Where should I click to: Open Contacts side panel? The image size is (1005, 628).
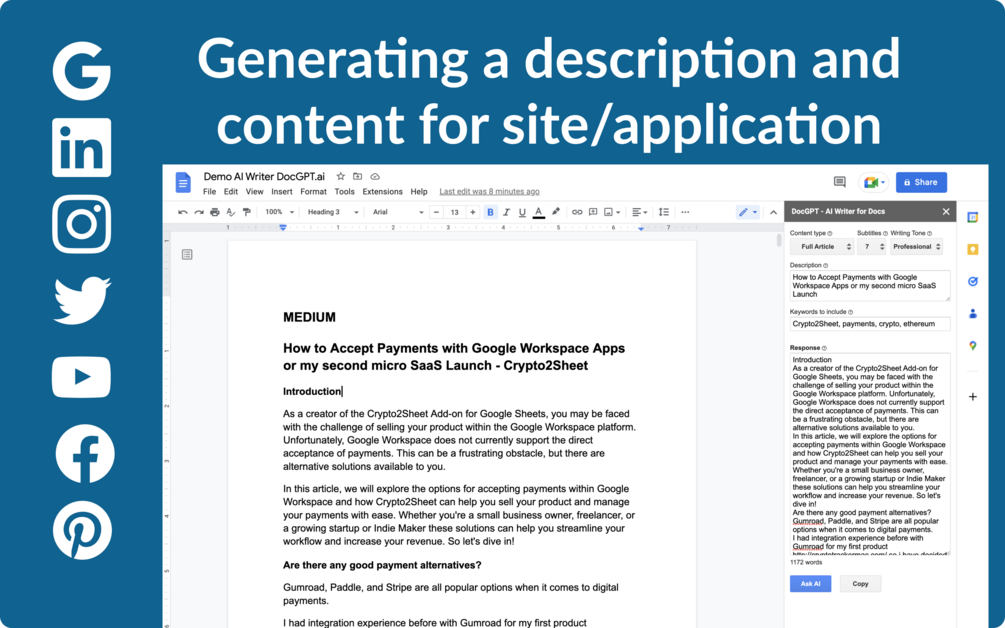point(972,313)
